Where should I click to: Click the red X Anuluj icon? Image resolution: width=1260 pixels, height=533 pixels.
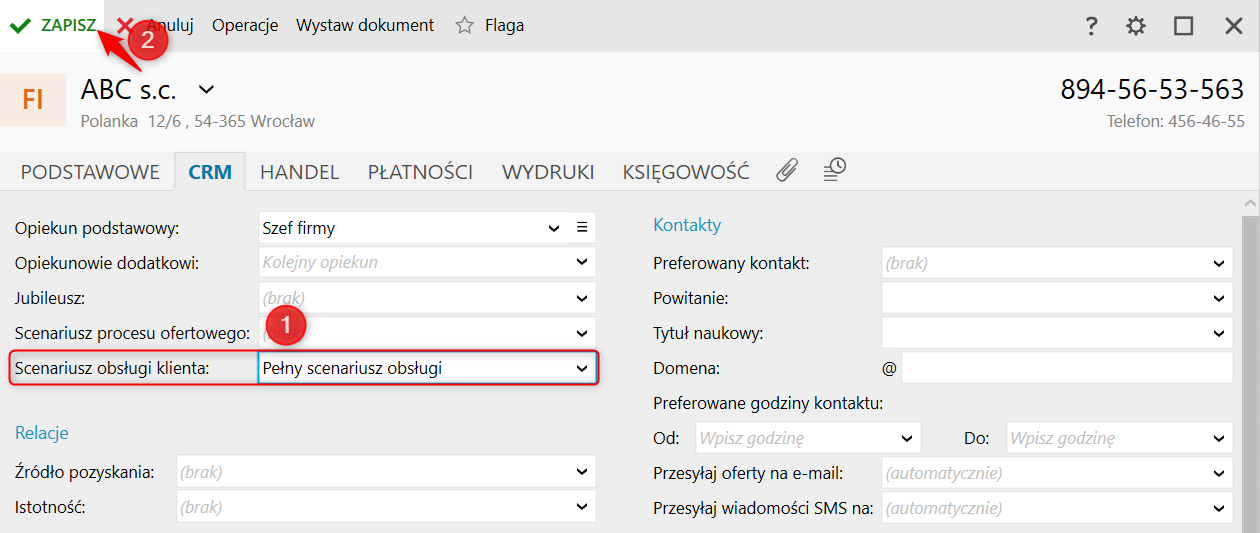pyautogui.click(x=125, y=25)
